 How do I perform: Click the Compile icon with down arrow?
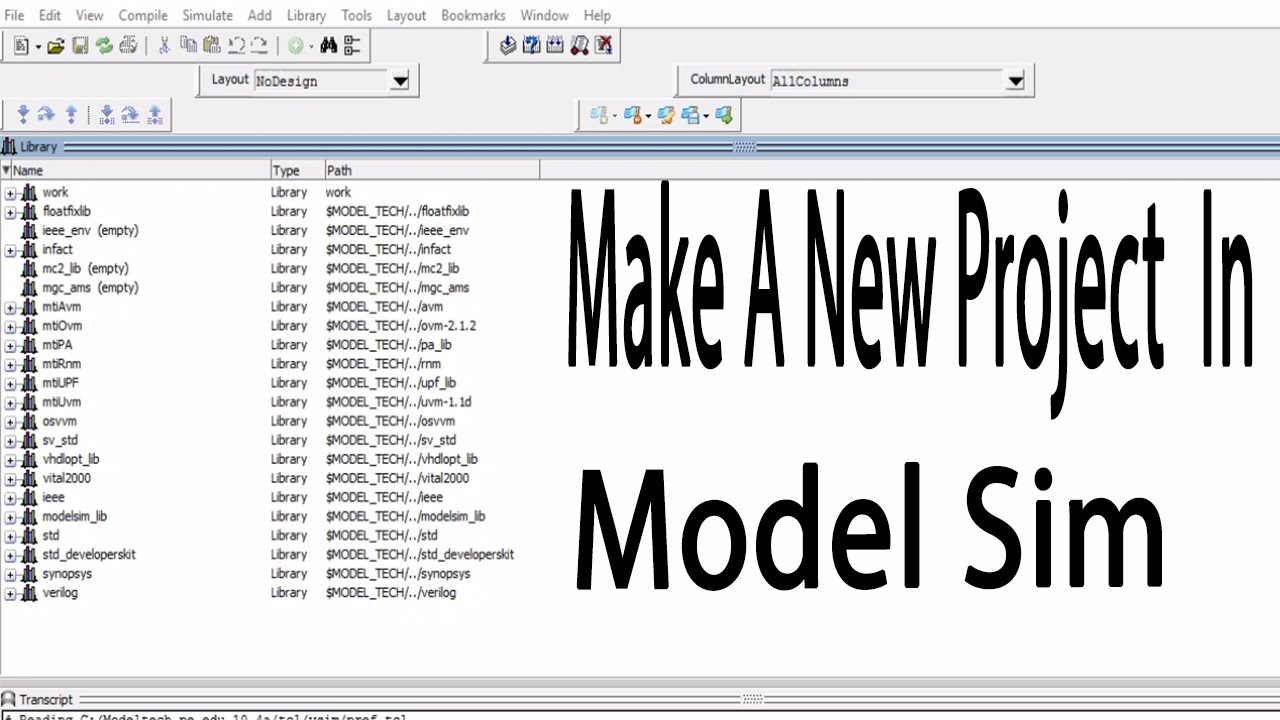(x=508, y=45)
